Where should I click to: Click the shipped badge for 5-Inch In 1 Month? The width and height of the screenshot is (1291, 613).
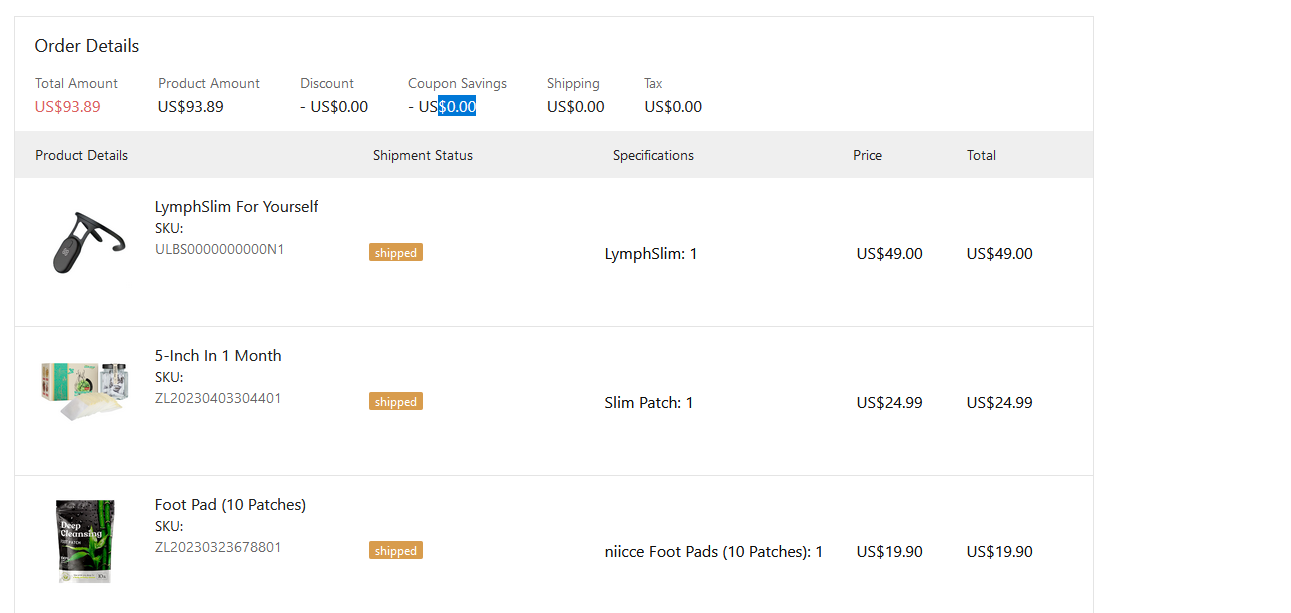[396, 402]
